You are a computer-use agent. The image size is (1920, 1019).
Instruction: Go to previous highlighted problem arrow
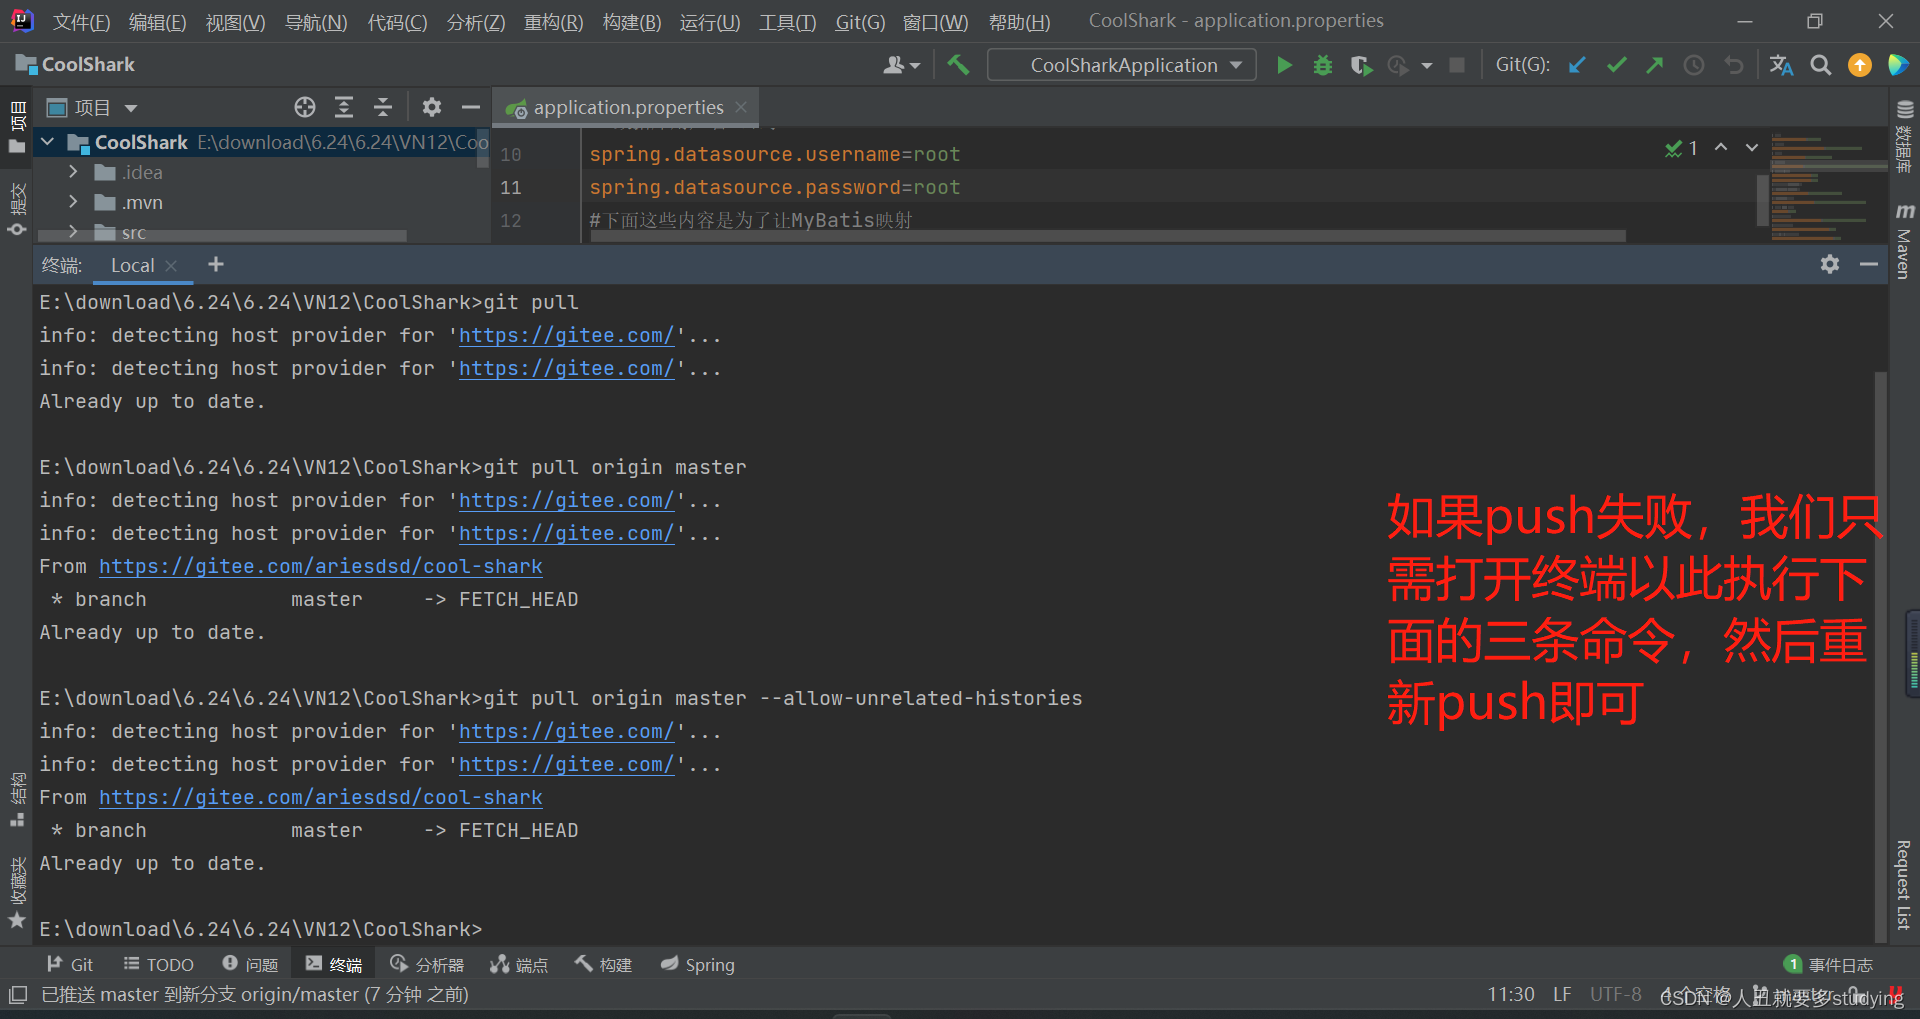(x=1721, y=148)
